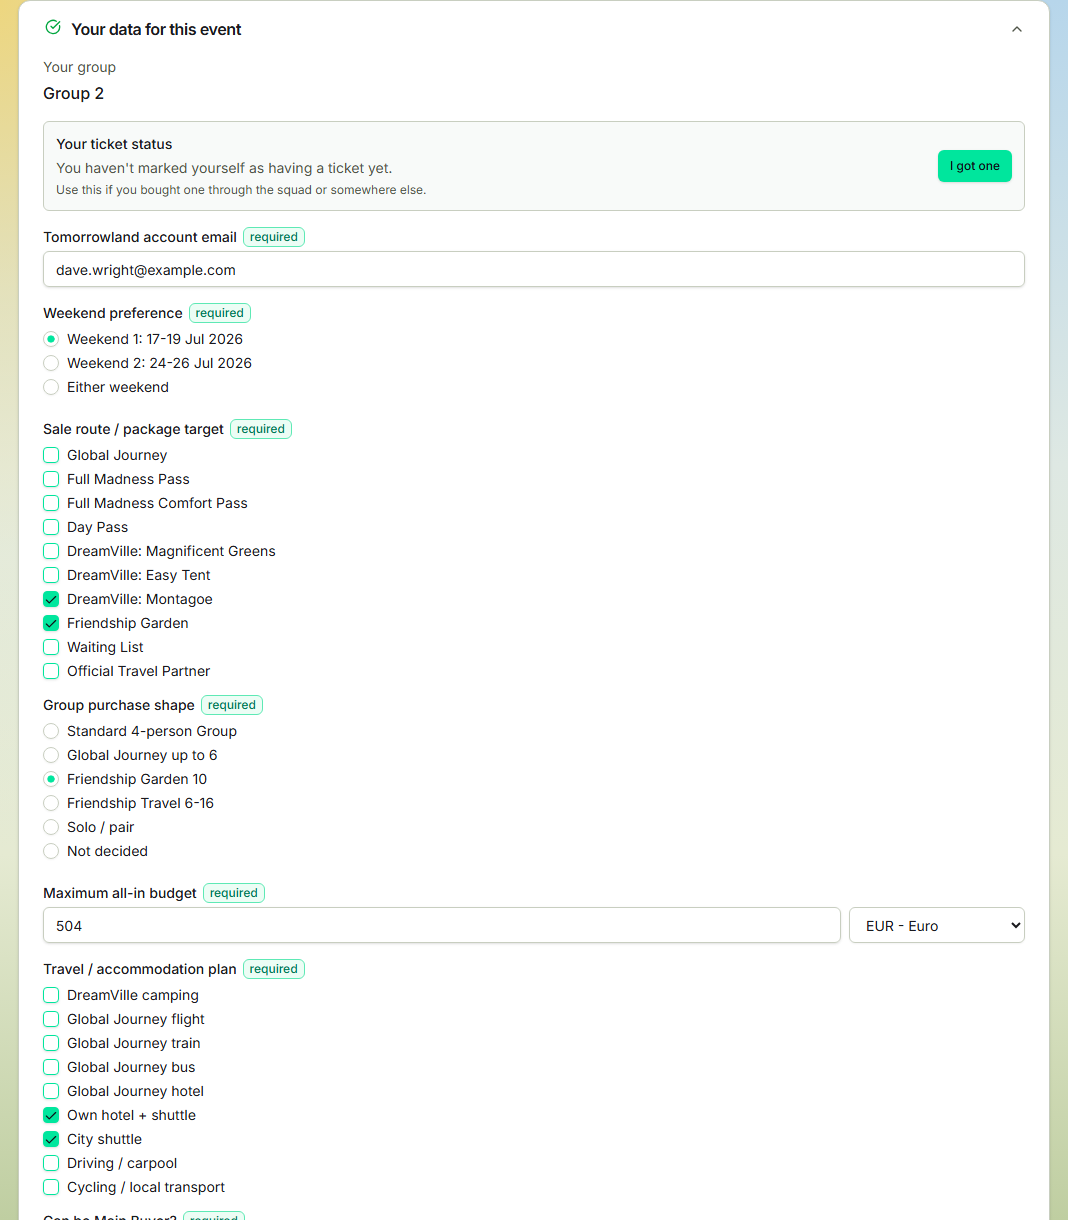Select Friendship Garden 10 radio
The height and width of the screenshot is (1220, 1068).
point(51,779)
